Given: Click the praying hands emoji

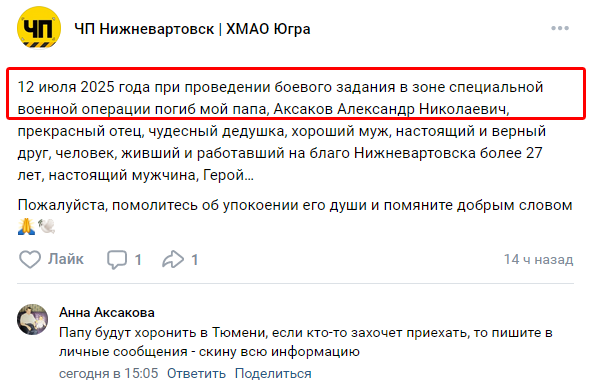Looking at the screenshot, I should pyautogui.click(x=26, y=227).
